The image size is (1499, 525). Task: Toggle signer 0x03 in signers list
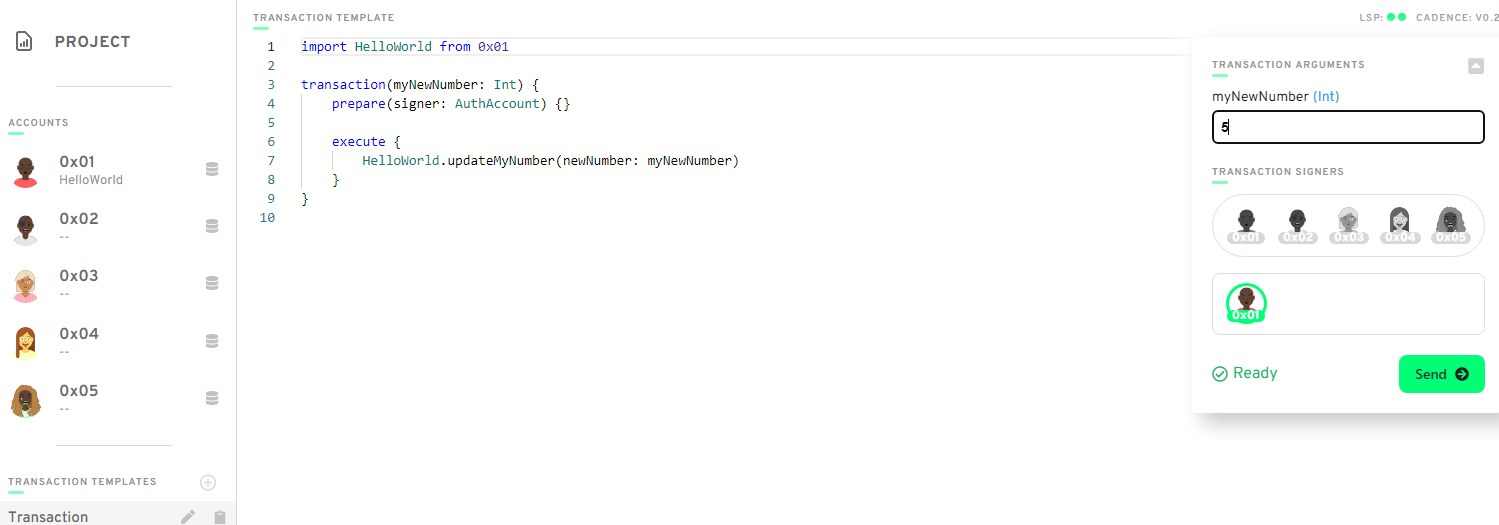(x=1349, y=226)
